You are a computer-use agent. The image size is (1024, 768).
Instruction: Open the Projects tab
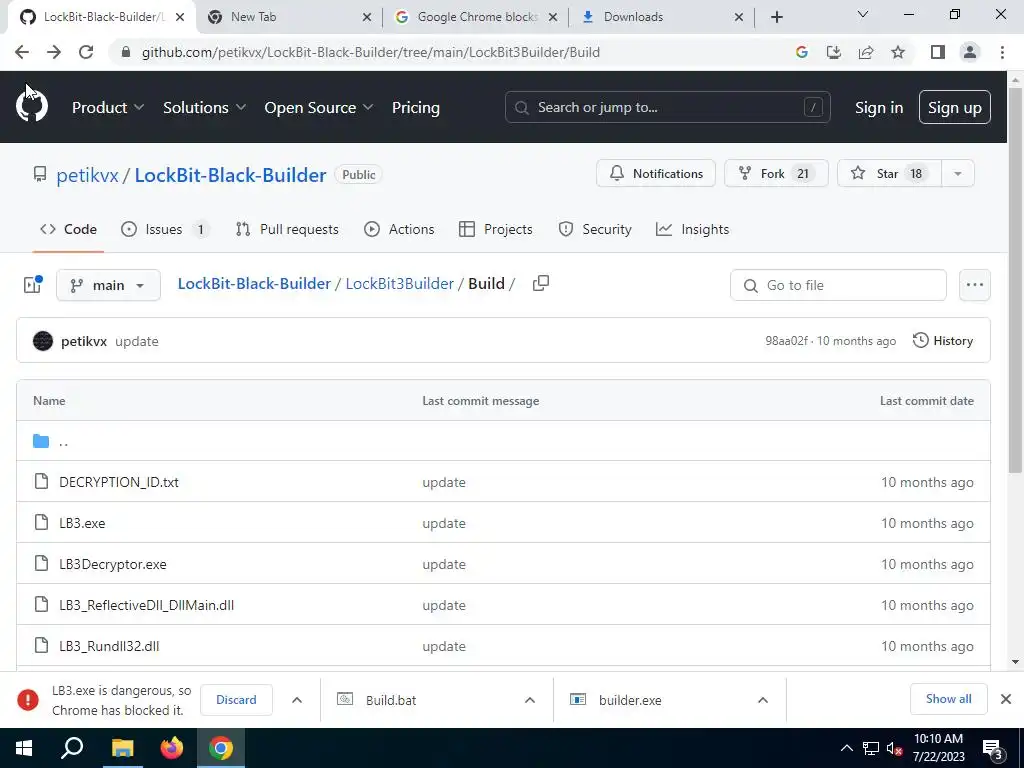click(496, 229)
